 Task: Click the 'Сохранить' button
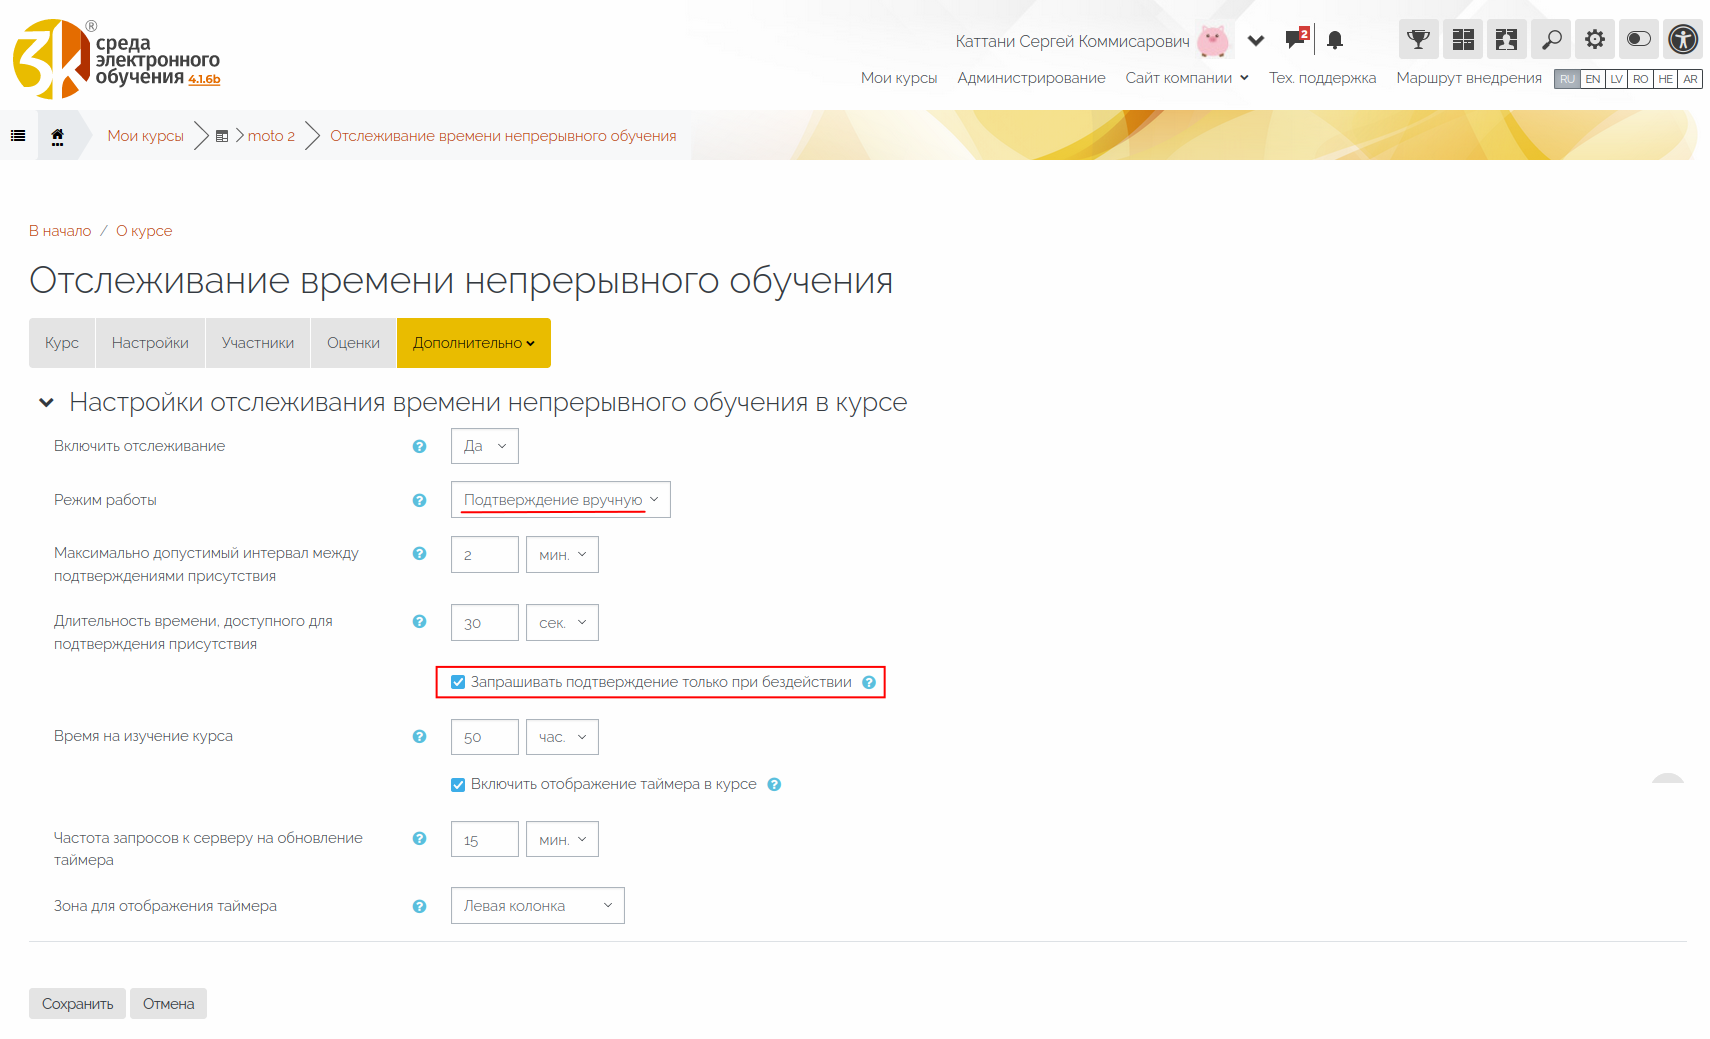point(77,1004)
